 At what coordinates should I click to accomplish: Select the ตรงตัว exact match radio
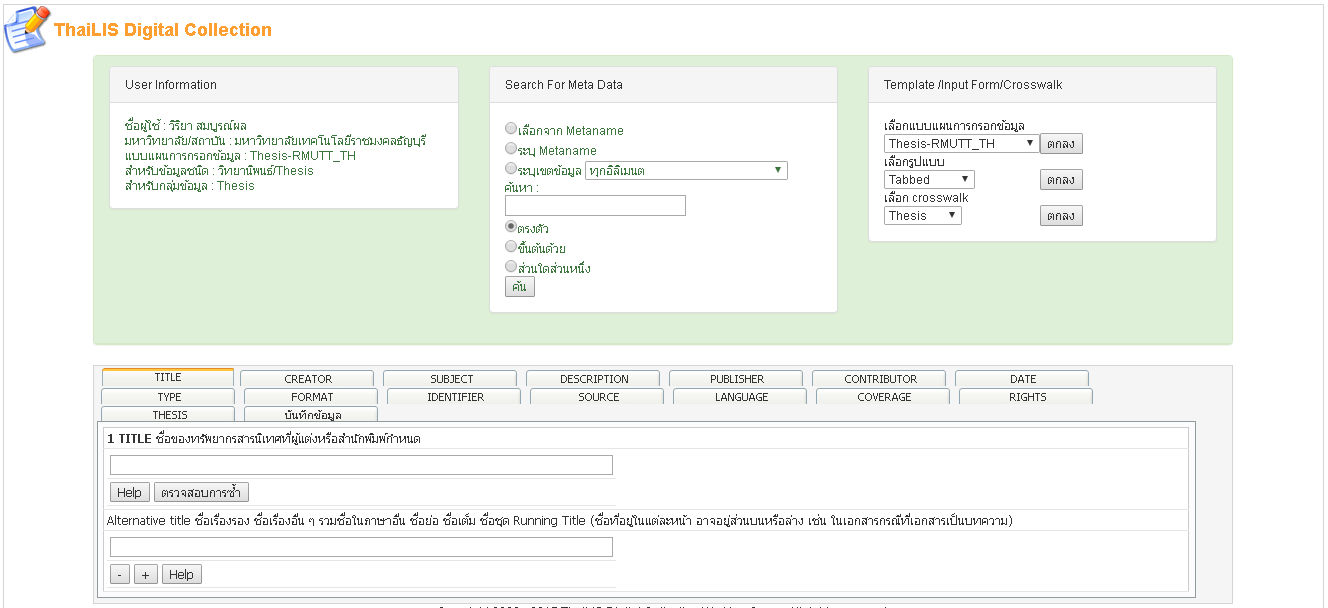tap(511, 227)
